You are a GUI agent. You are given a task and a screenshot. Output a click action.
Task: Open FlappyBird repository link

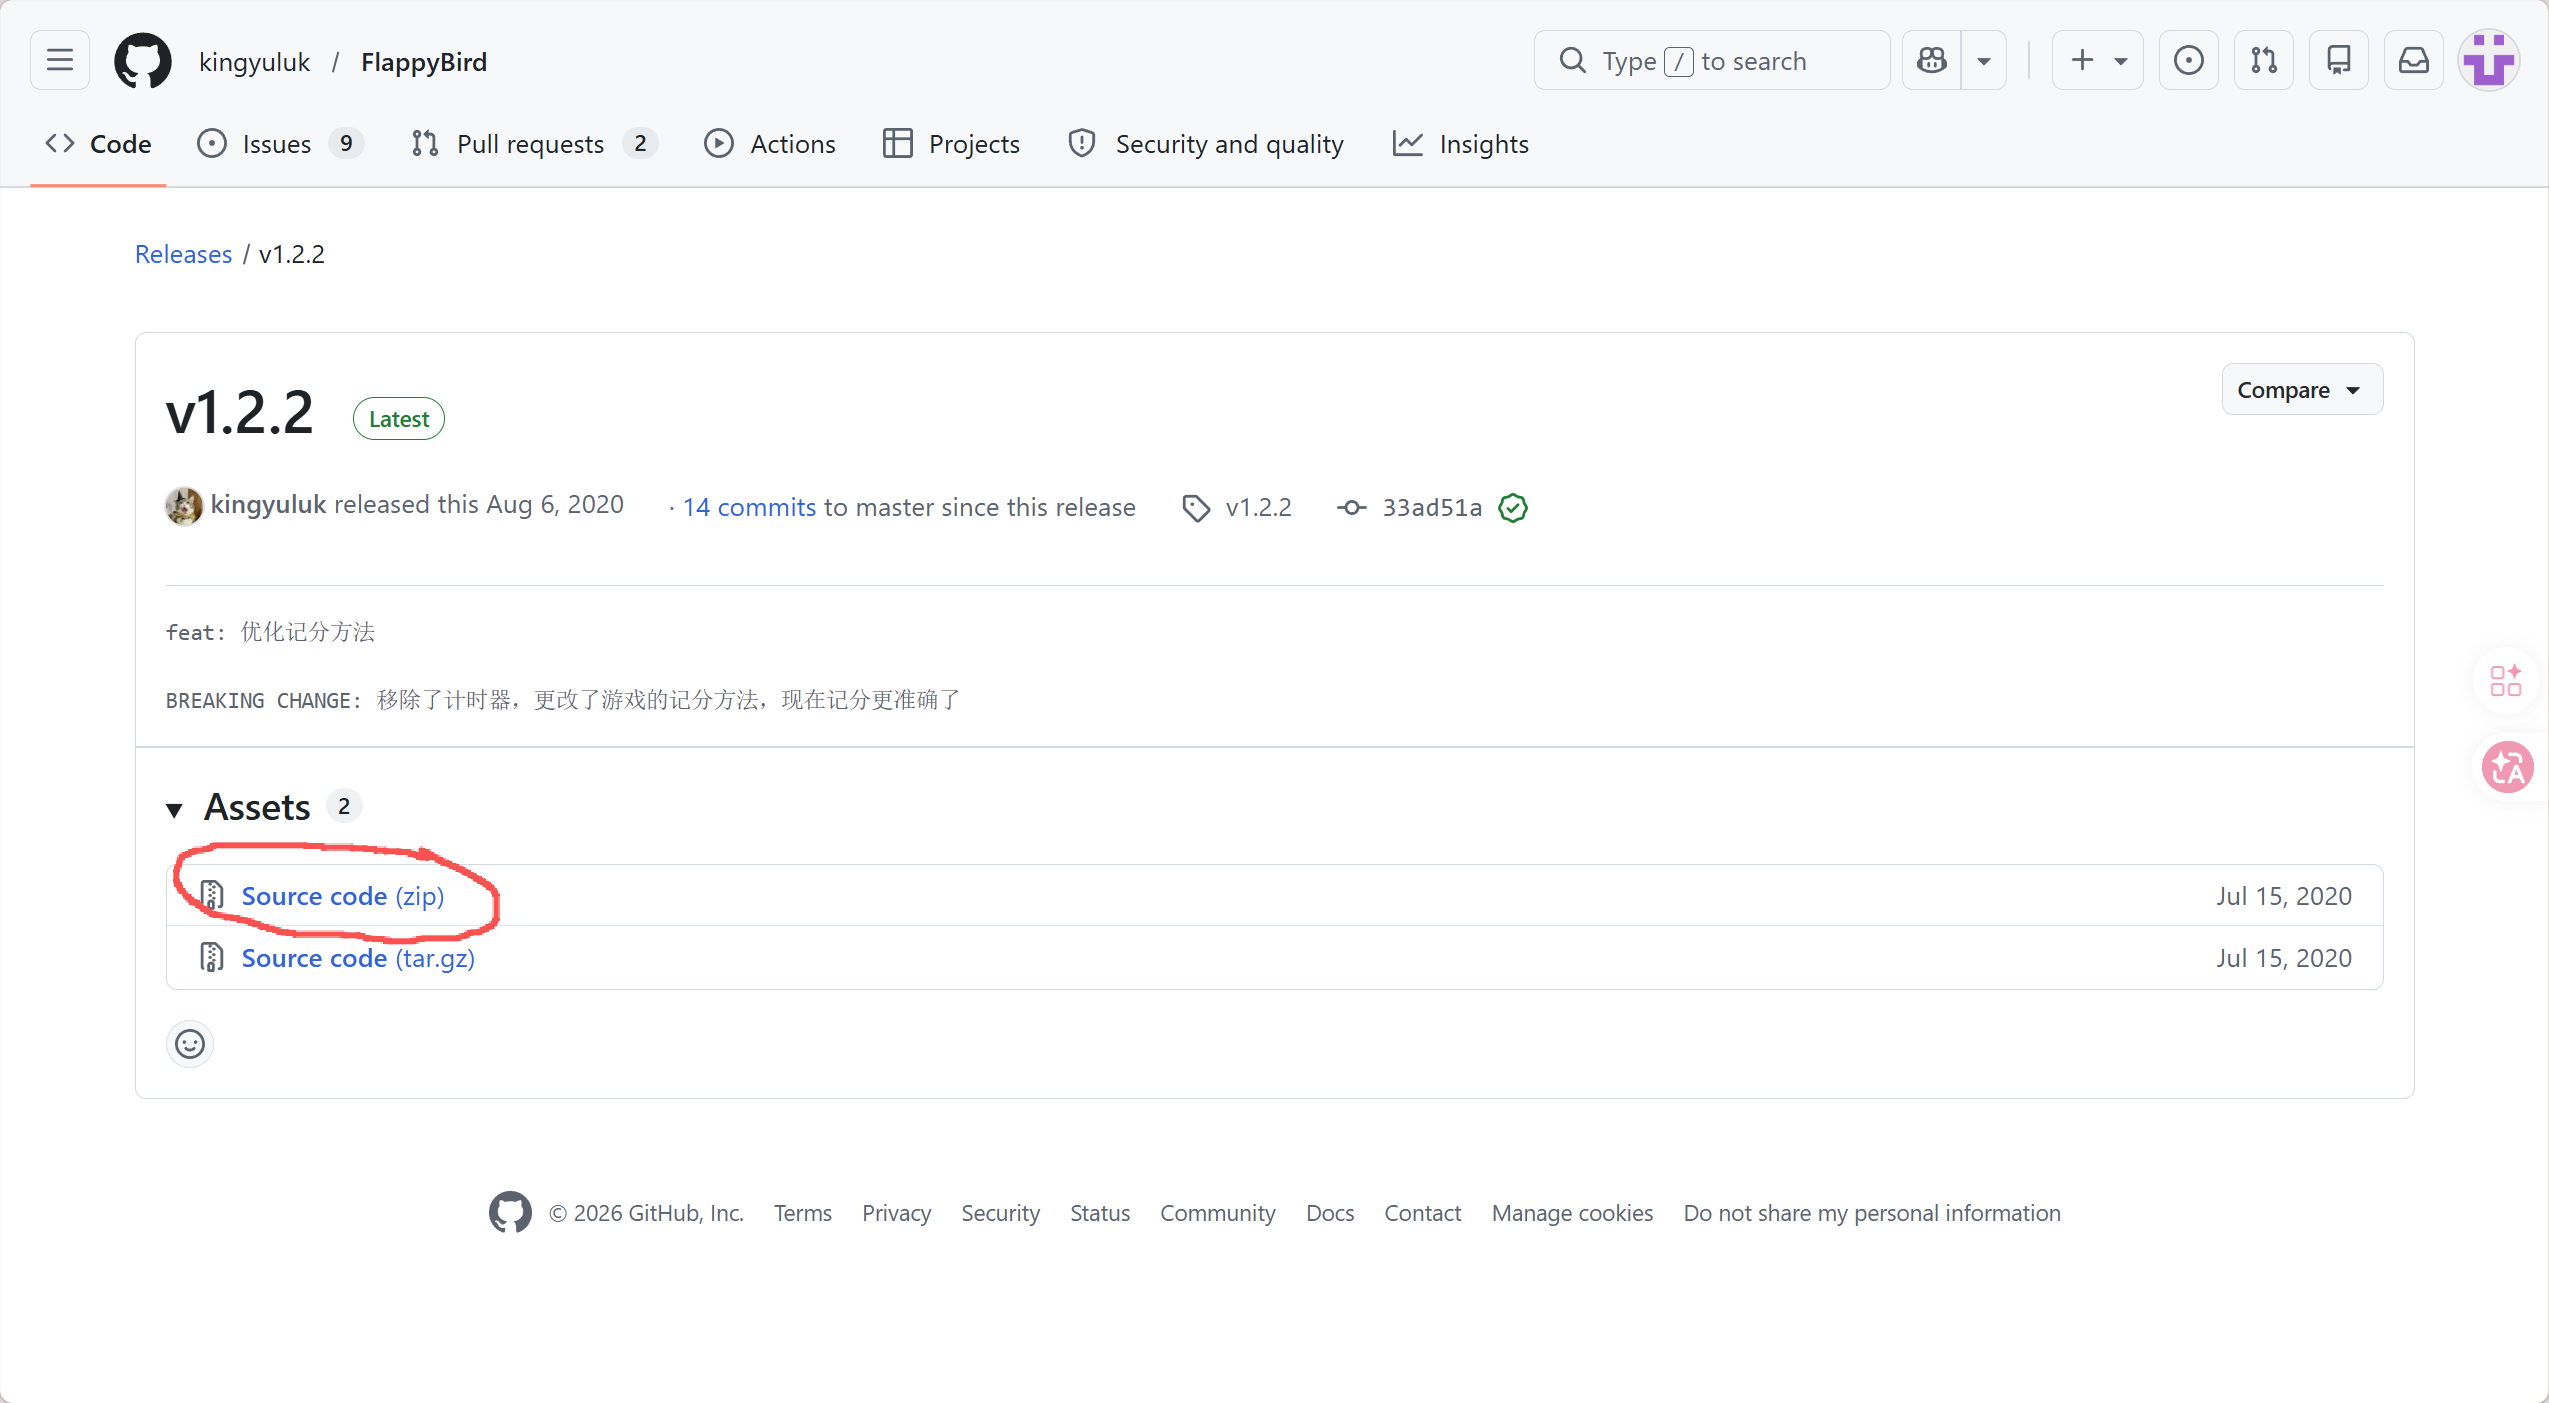(x=424, y=62)
